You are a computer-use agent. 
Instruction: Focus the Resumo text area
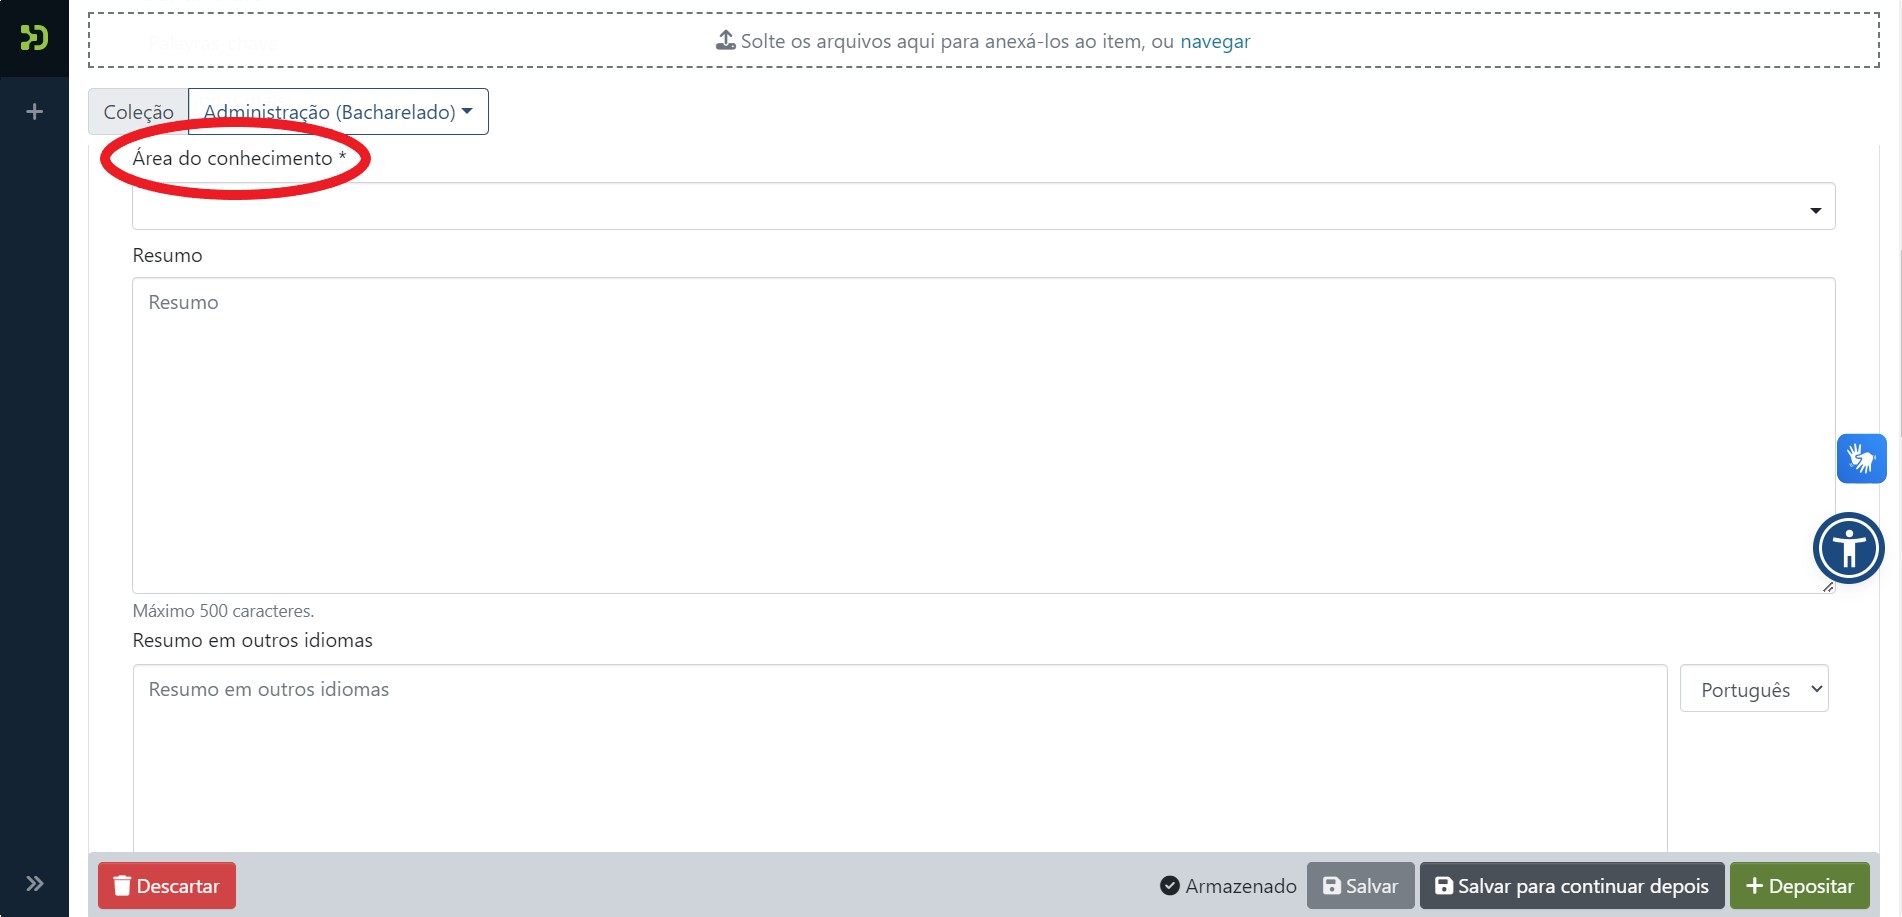983,435
